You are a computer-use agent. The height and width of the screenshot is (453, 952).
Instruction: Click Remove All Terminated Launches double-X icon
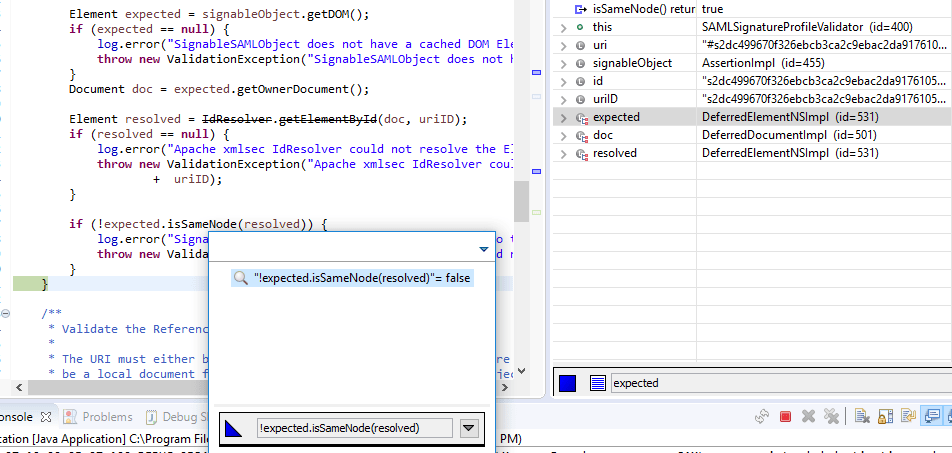click(x=831, y=417)
